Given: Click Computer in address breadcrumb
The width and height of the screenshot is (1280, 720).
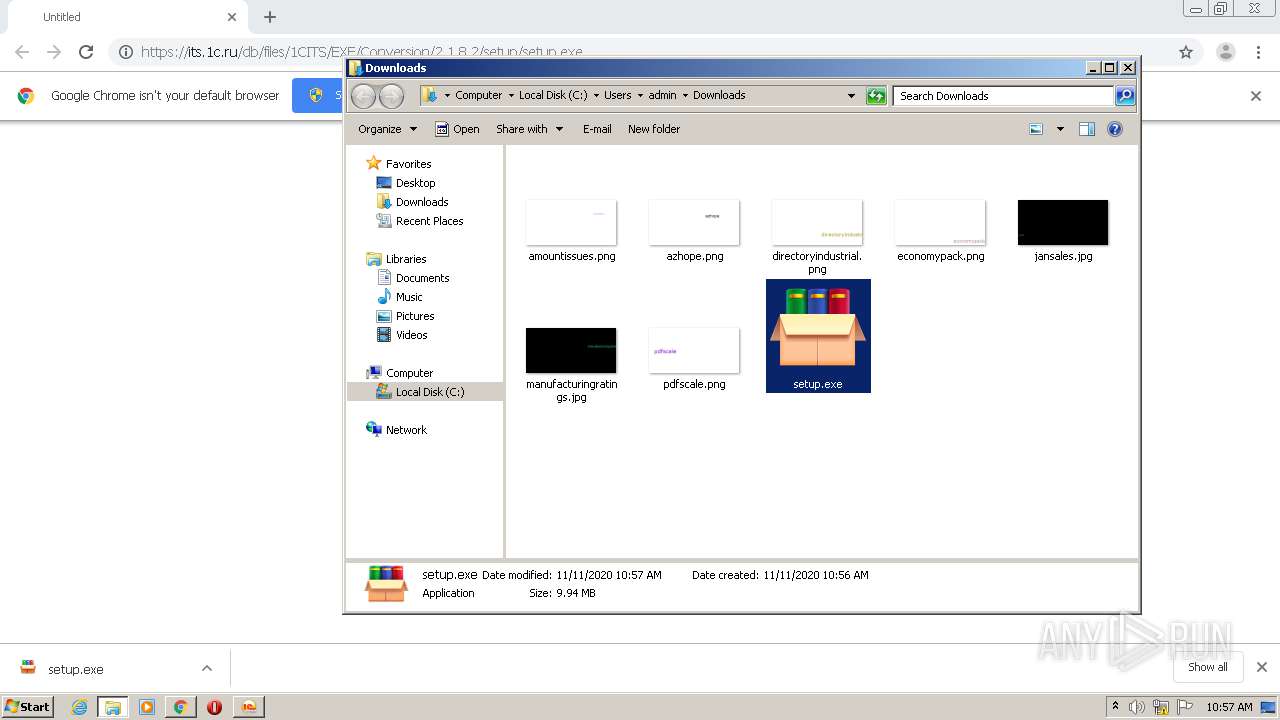Looking at the screenshot, I should click(x=478, y=95).
